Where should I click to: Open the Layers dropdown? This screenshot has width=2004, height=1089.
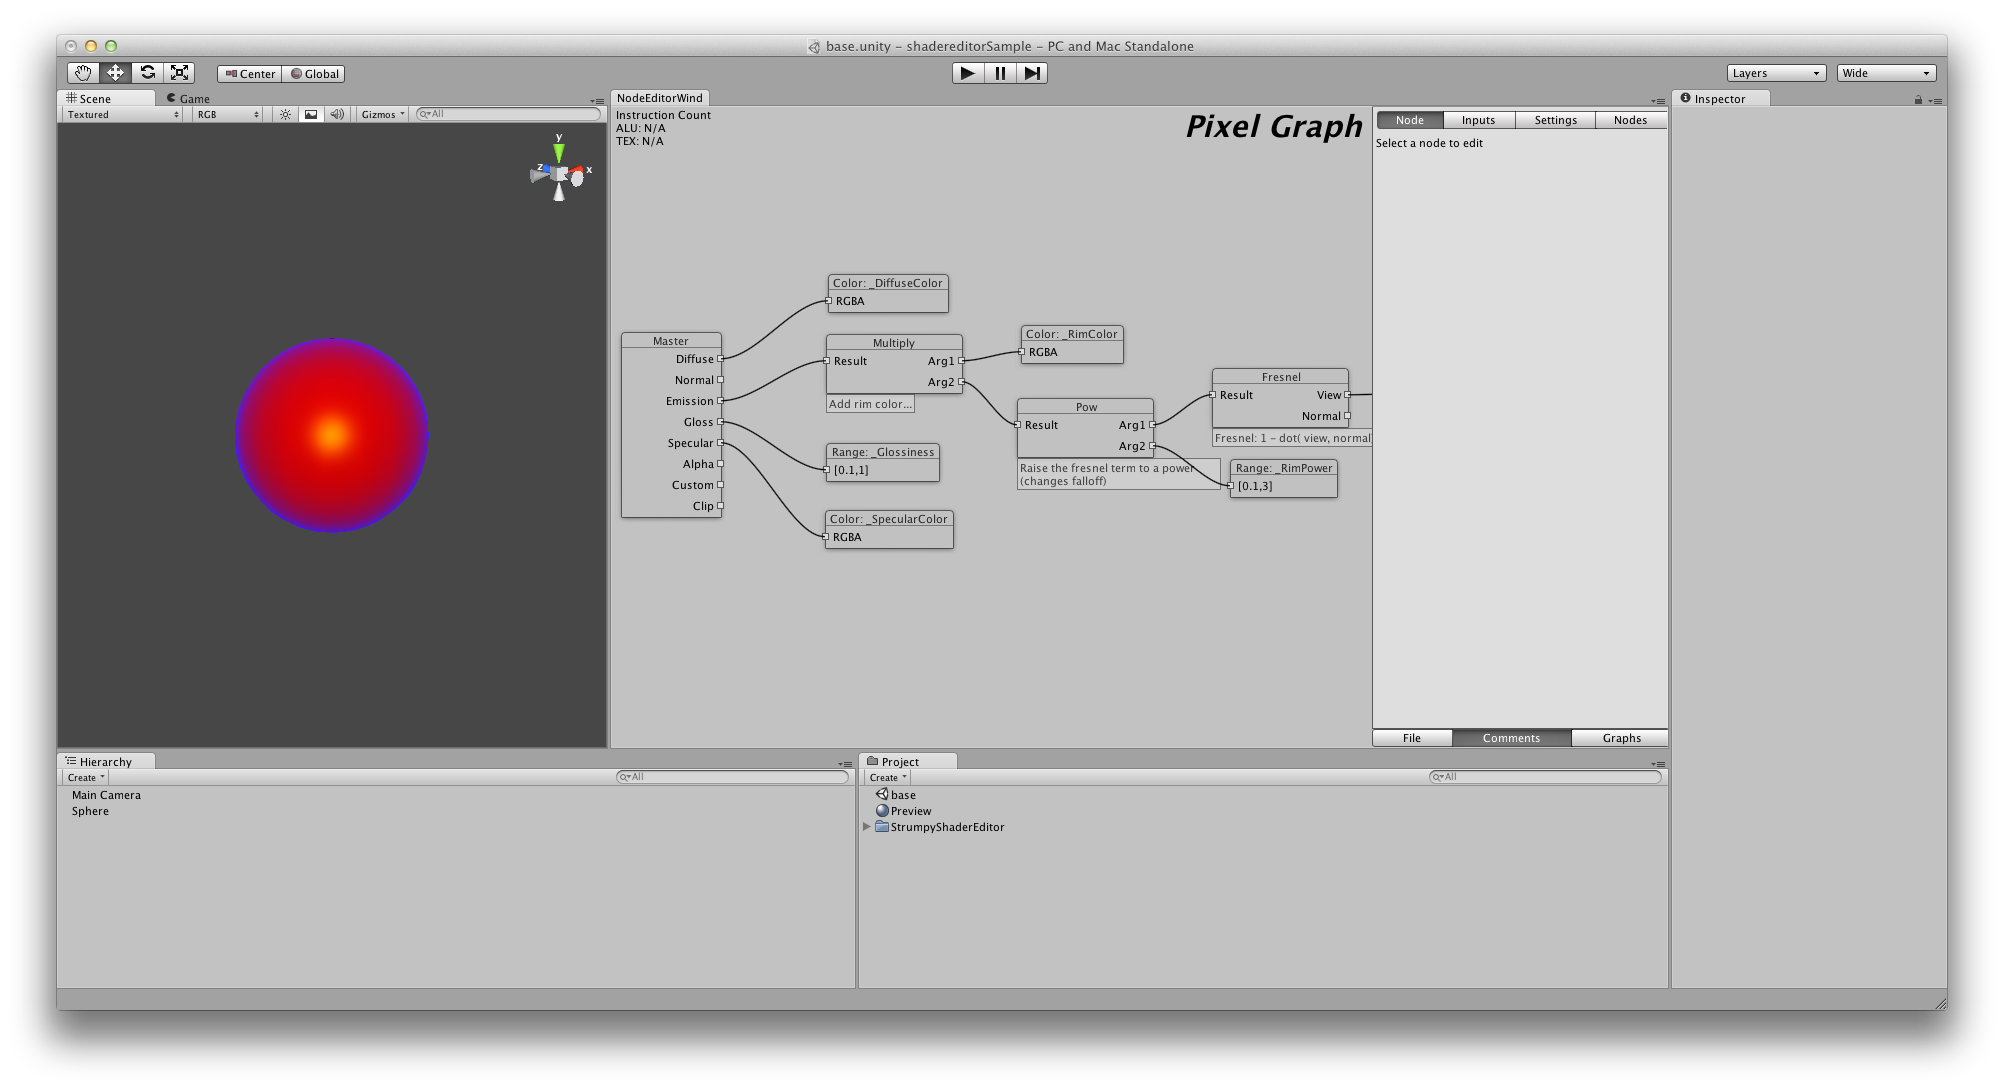tap(1775, 72)
